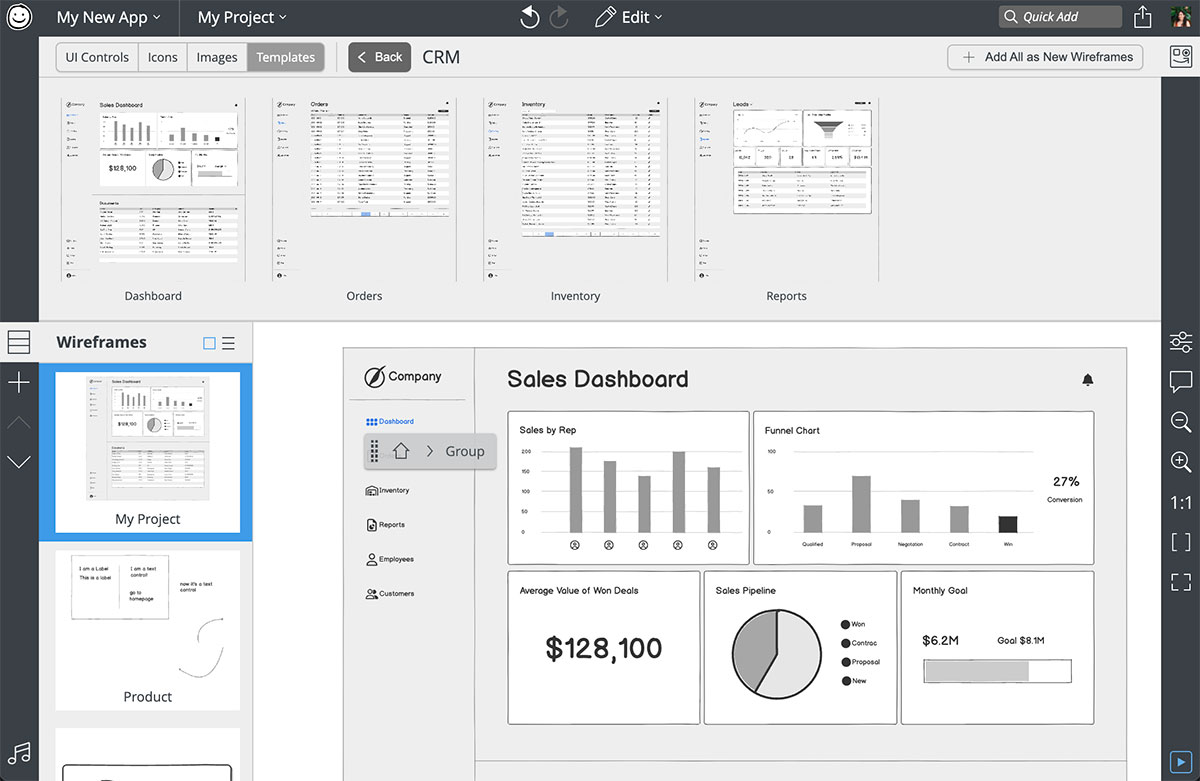Switch to the UI Controls tab
Viewport: 1200px width, 781px height.
point(97,57)
